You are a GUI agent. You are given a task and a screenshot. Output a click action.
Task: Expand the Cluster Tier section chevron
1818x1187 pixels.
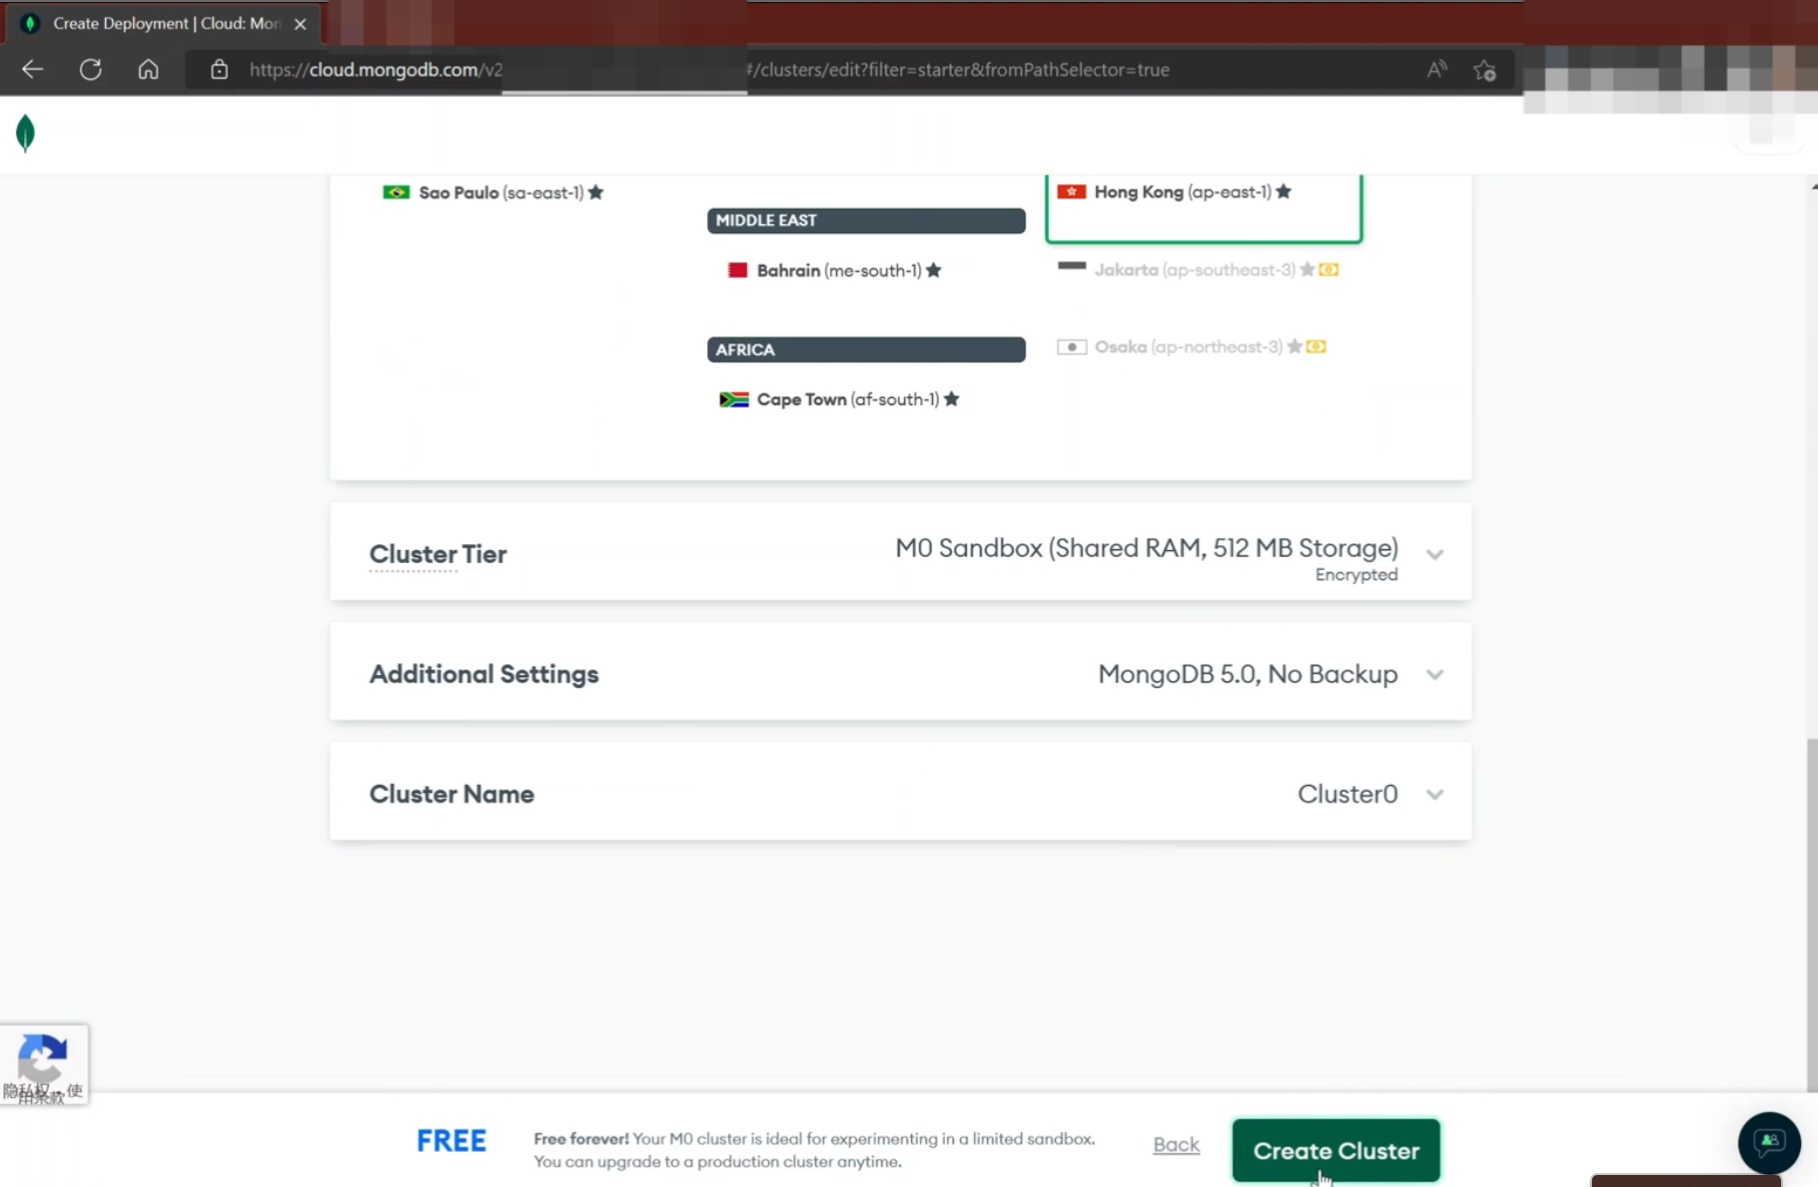pos(1435,554)
